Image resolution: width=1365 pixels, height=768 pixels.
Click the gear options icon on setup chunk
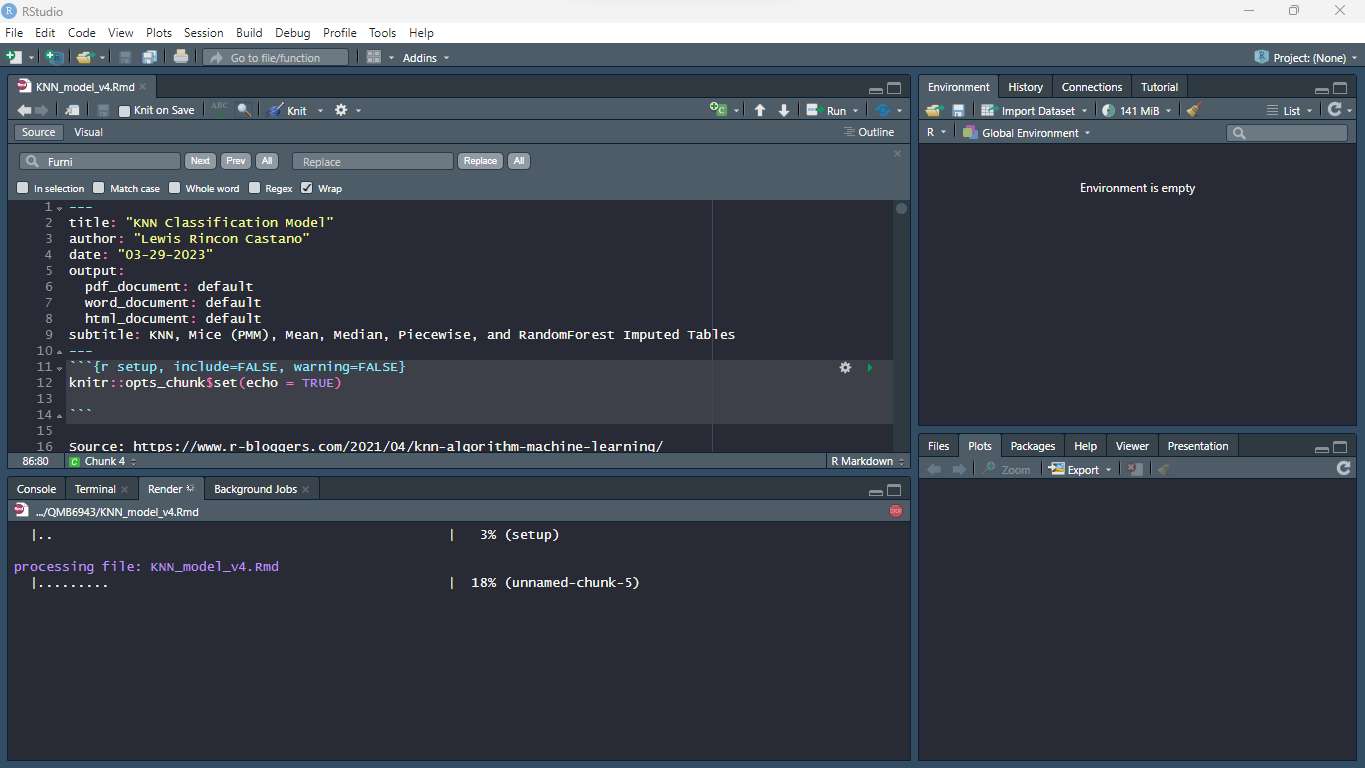pyautogui.click(x=845, y=368)
